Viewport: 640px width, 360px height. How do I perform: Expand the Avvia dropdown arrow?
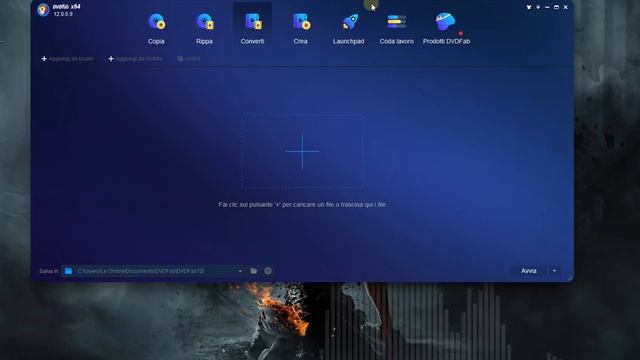[554, 271]
